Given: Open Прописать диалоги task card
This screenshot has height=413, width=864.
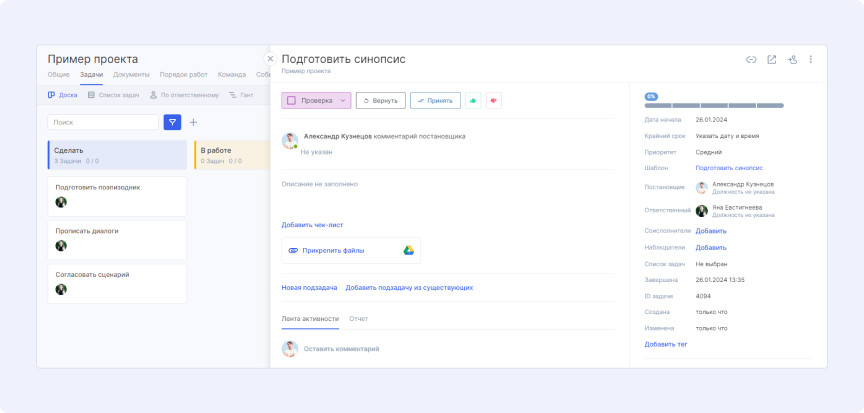Looking at the screenshot, I should point(117,240).
